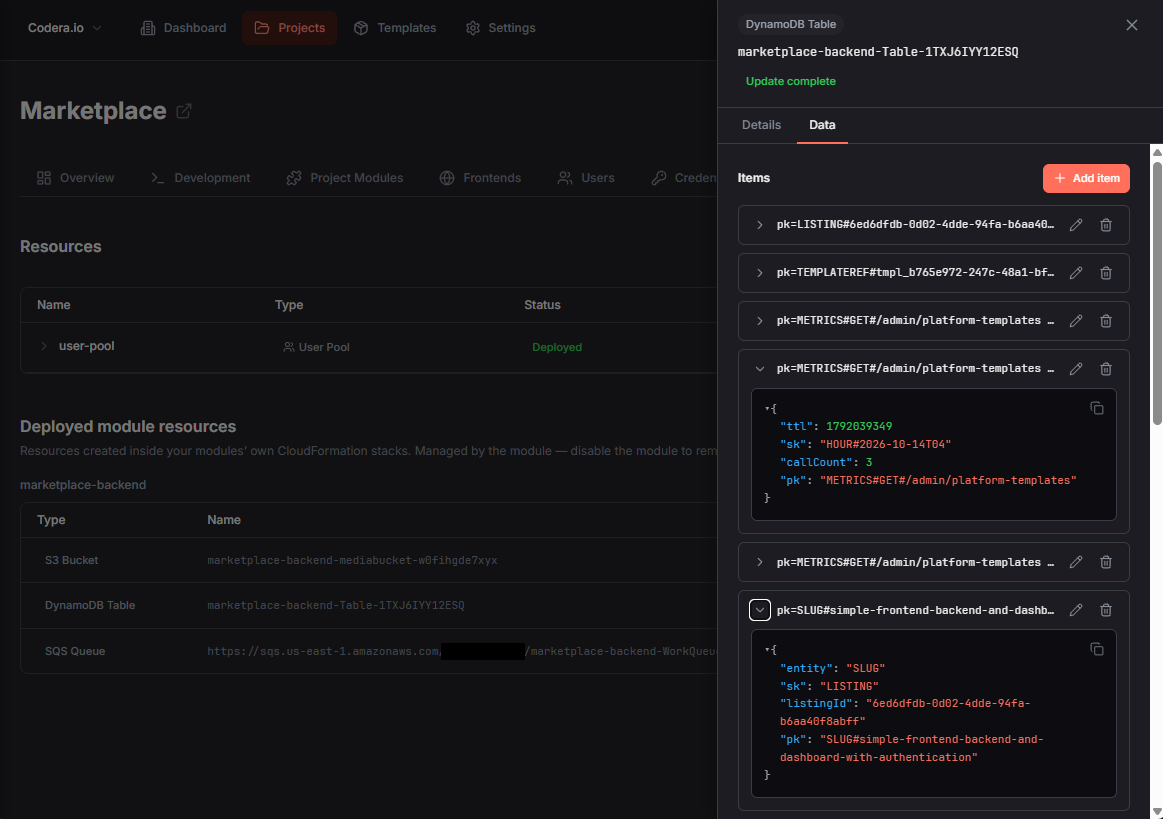Viewport: 1163px width, 819px height.
Task: Select the marketplace-backend-mediabucket-w0fihgde7xyx name
Action: 352,561
